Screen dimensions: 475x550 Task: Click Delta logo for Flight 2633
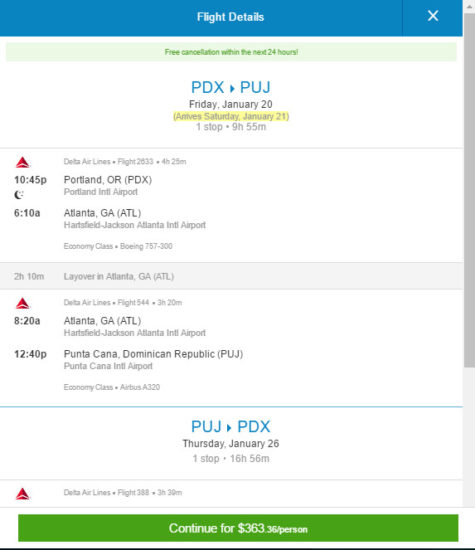pyautogui.click(x=23, y=162)
